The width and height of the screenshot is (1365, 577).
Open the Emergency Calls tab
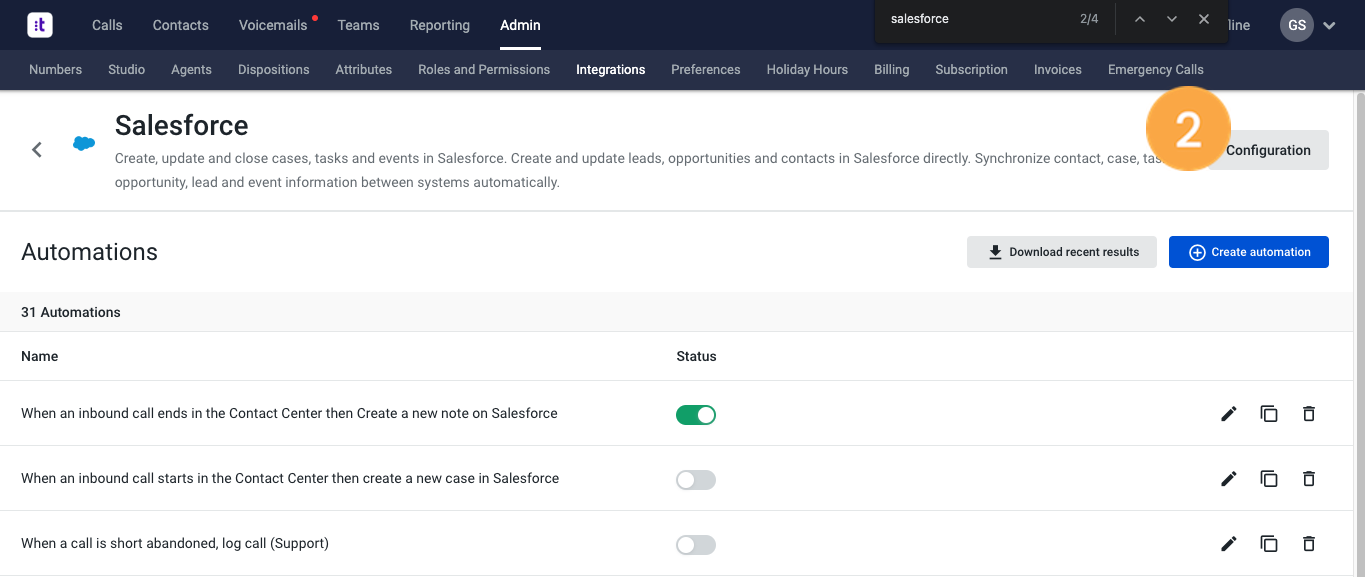click(1155, 70)
